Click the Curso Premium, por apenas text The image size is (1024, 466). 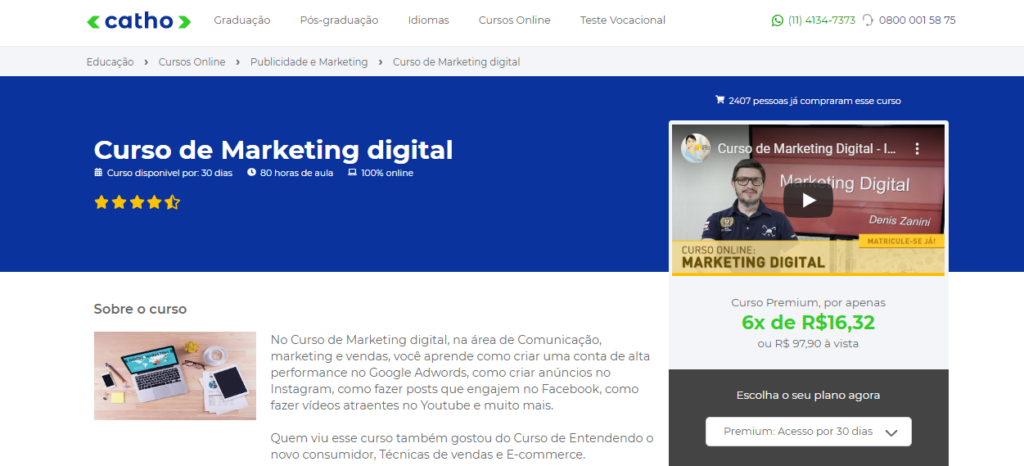808,302
